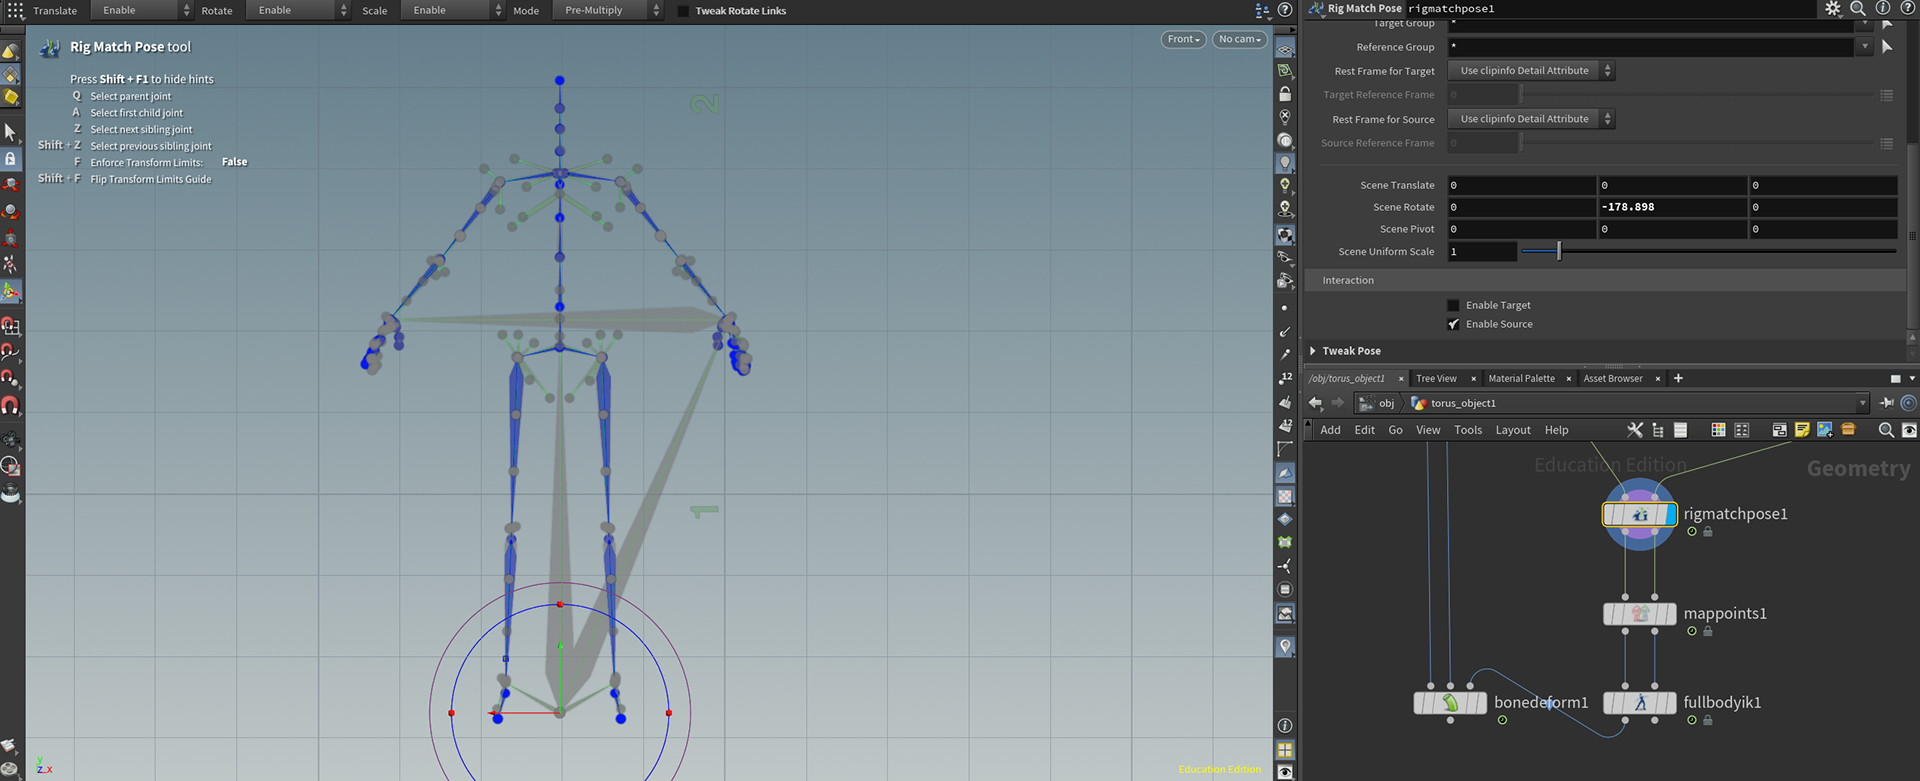This screenshot has width=1920, height=781.
Task: Pin the network editor pane
Action: pyautogui.click(x=1887, y=403)
